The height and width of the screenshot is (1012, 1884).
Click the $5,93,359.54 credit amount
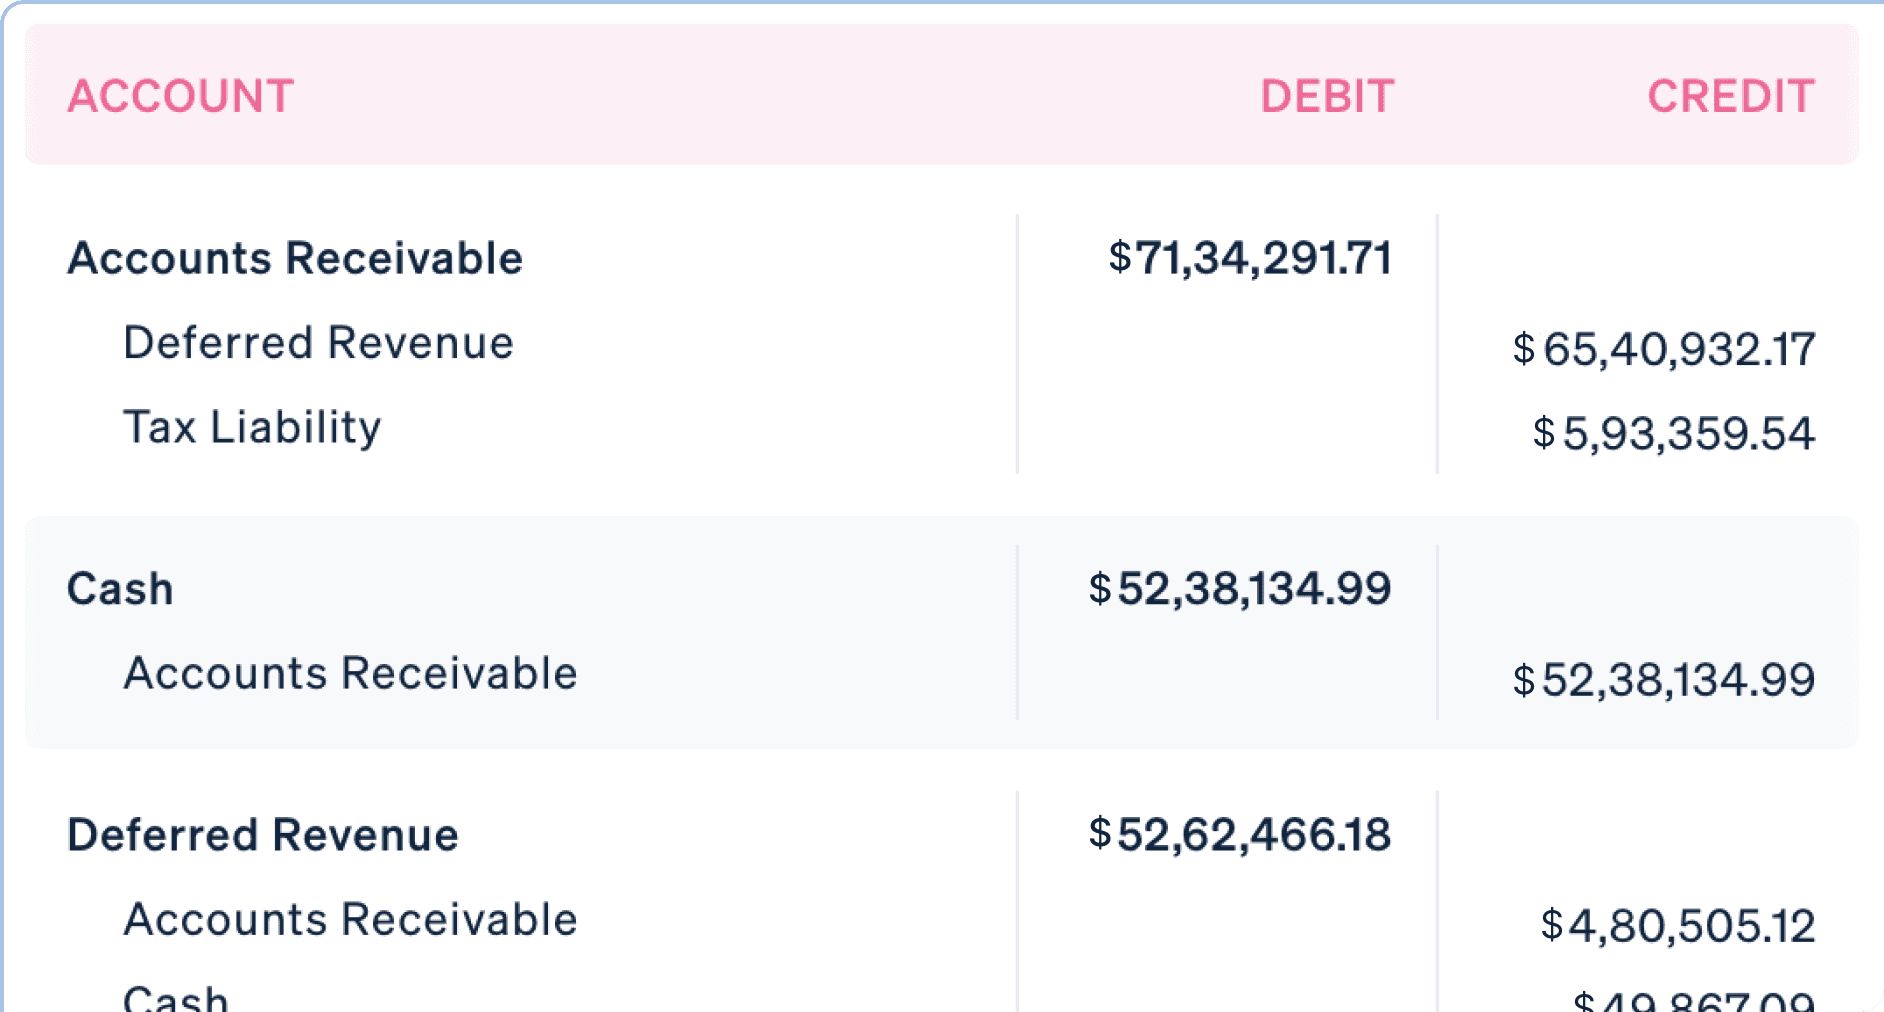click(x=1674, y=433)
